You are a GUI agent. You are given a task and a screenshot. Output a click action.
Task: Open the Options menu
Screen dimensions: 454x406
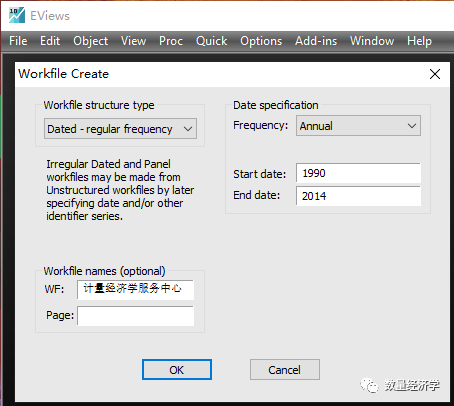point(261,41)
